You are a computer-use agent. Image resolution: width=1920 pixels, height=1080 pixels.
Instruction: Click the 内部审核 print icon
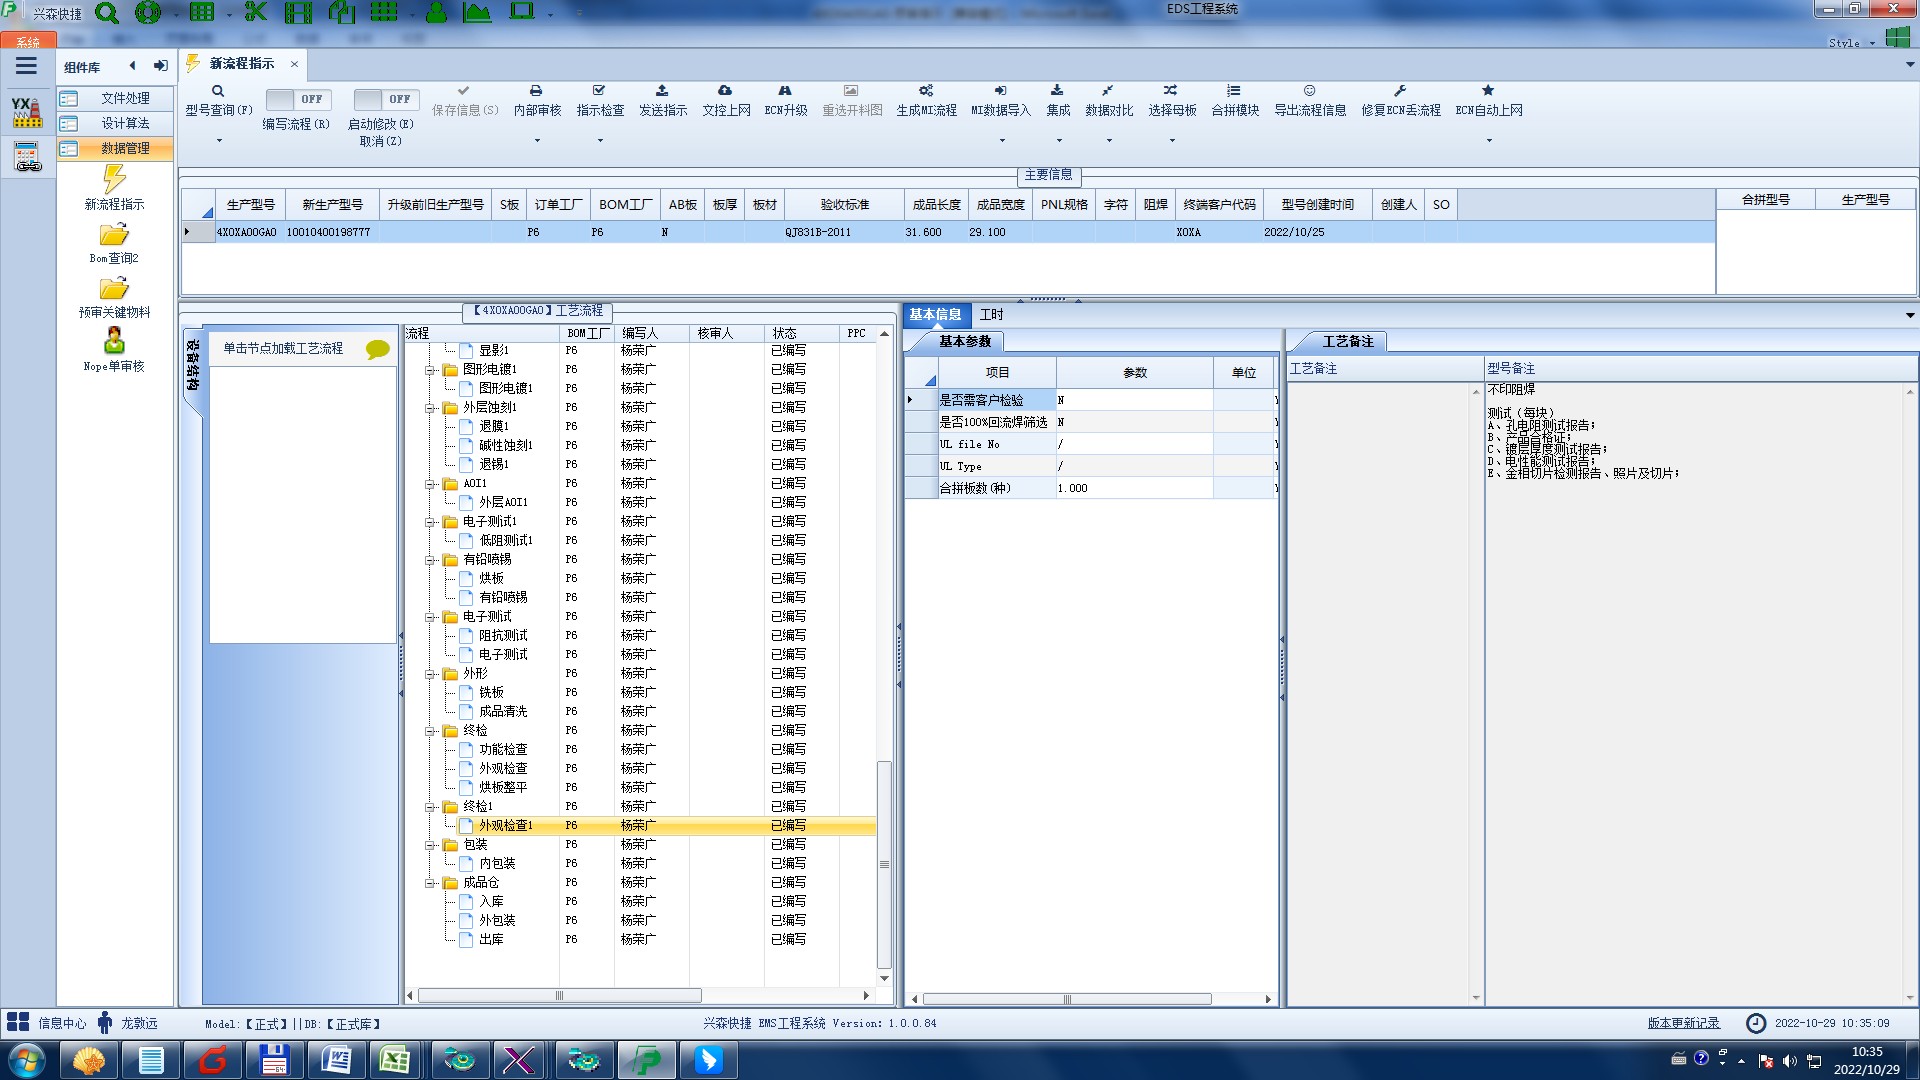[x=536, y=91]
